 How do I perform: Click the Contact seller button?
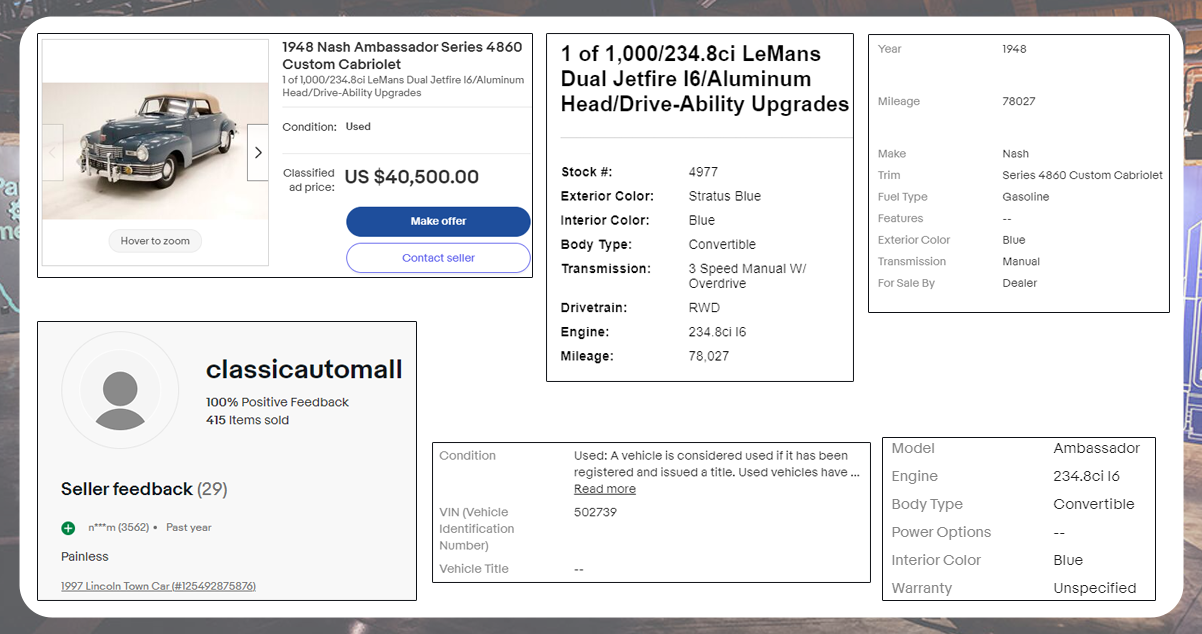(x=438, y=258)
